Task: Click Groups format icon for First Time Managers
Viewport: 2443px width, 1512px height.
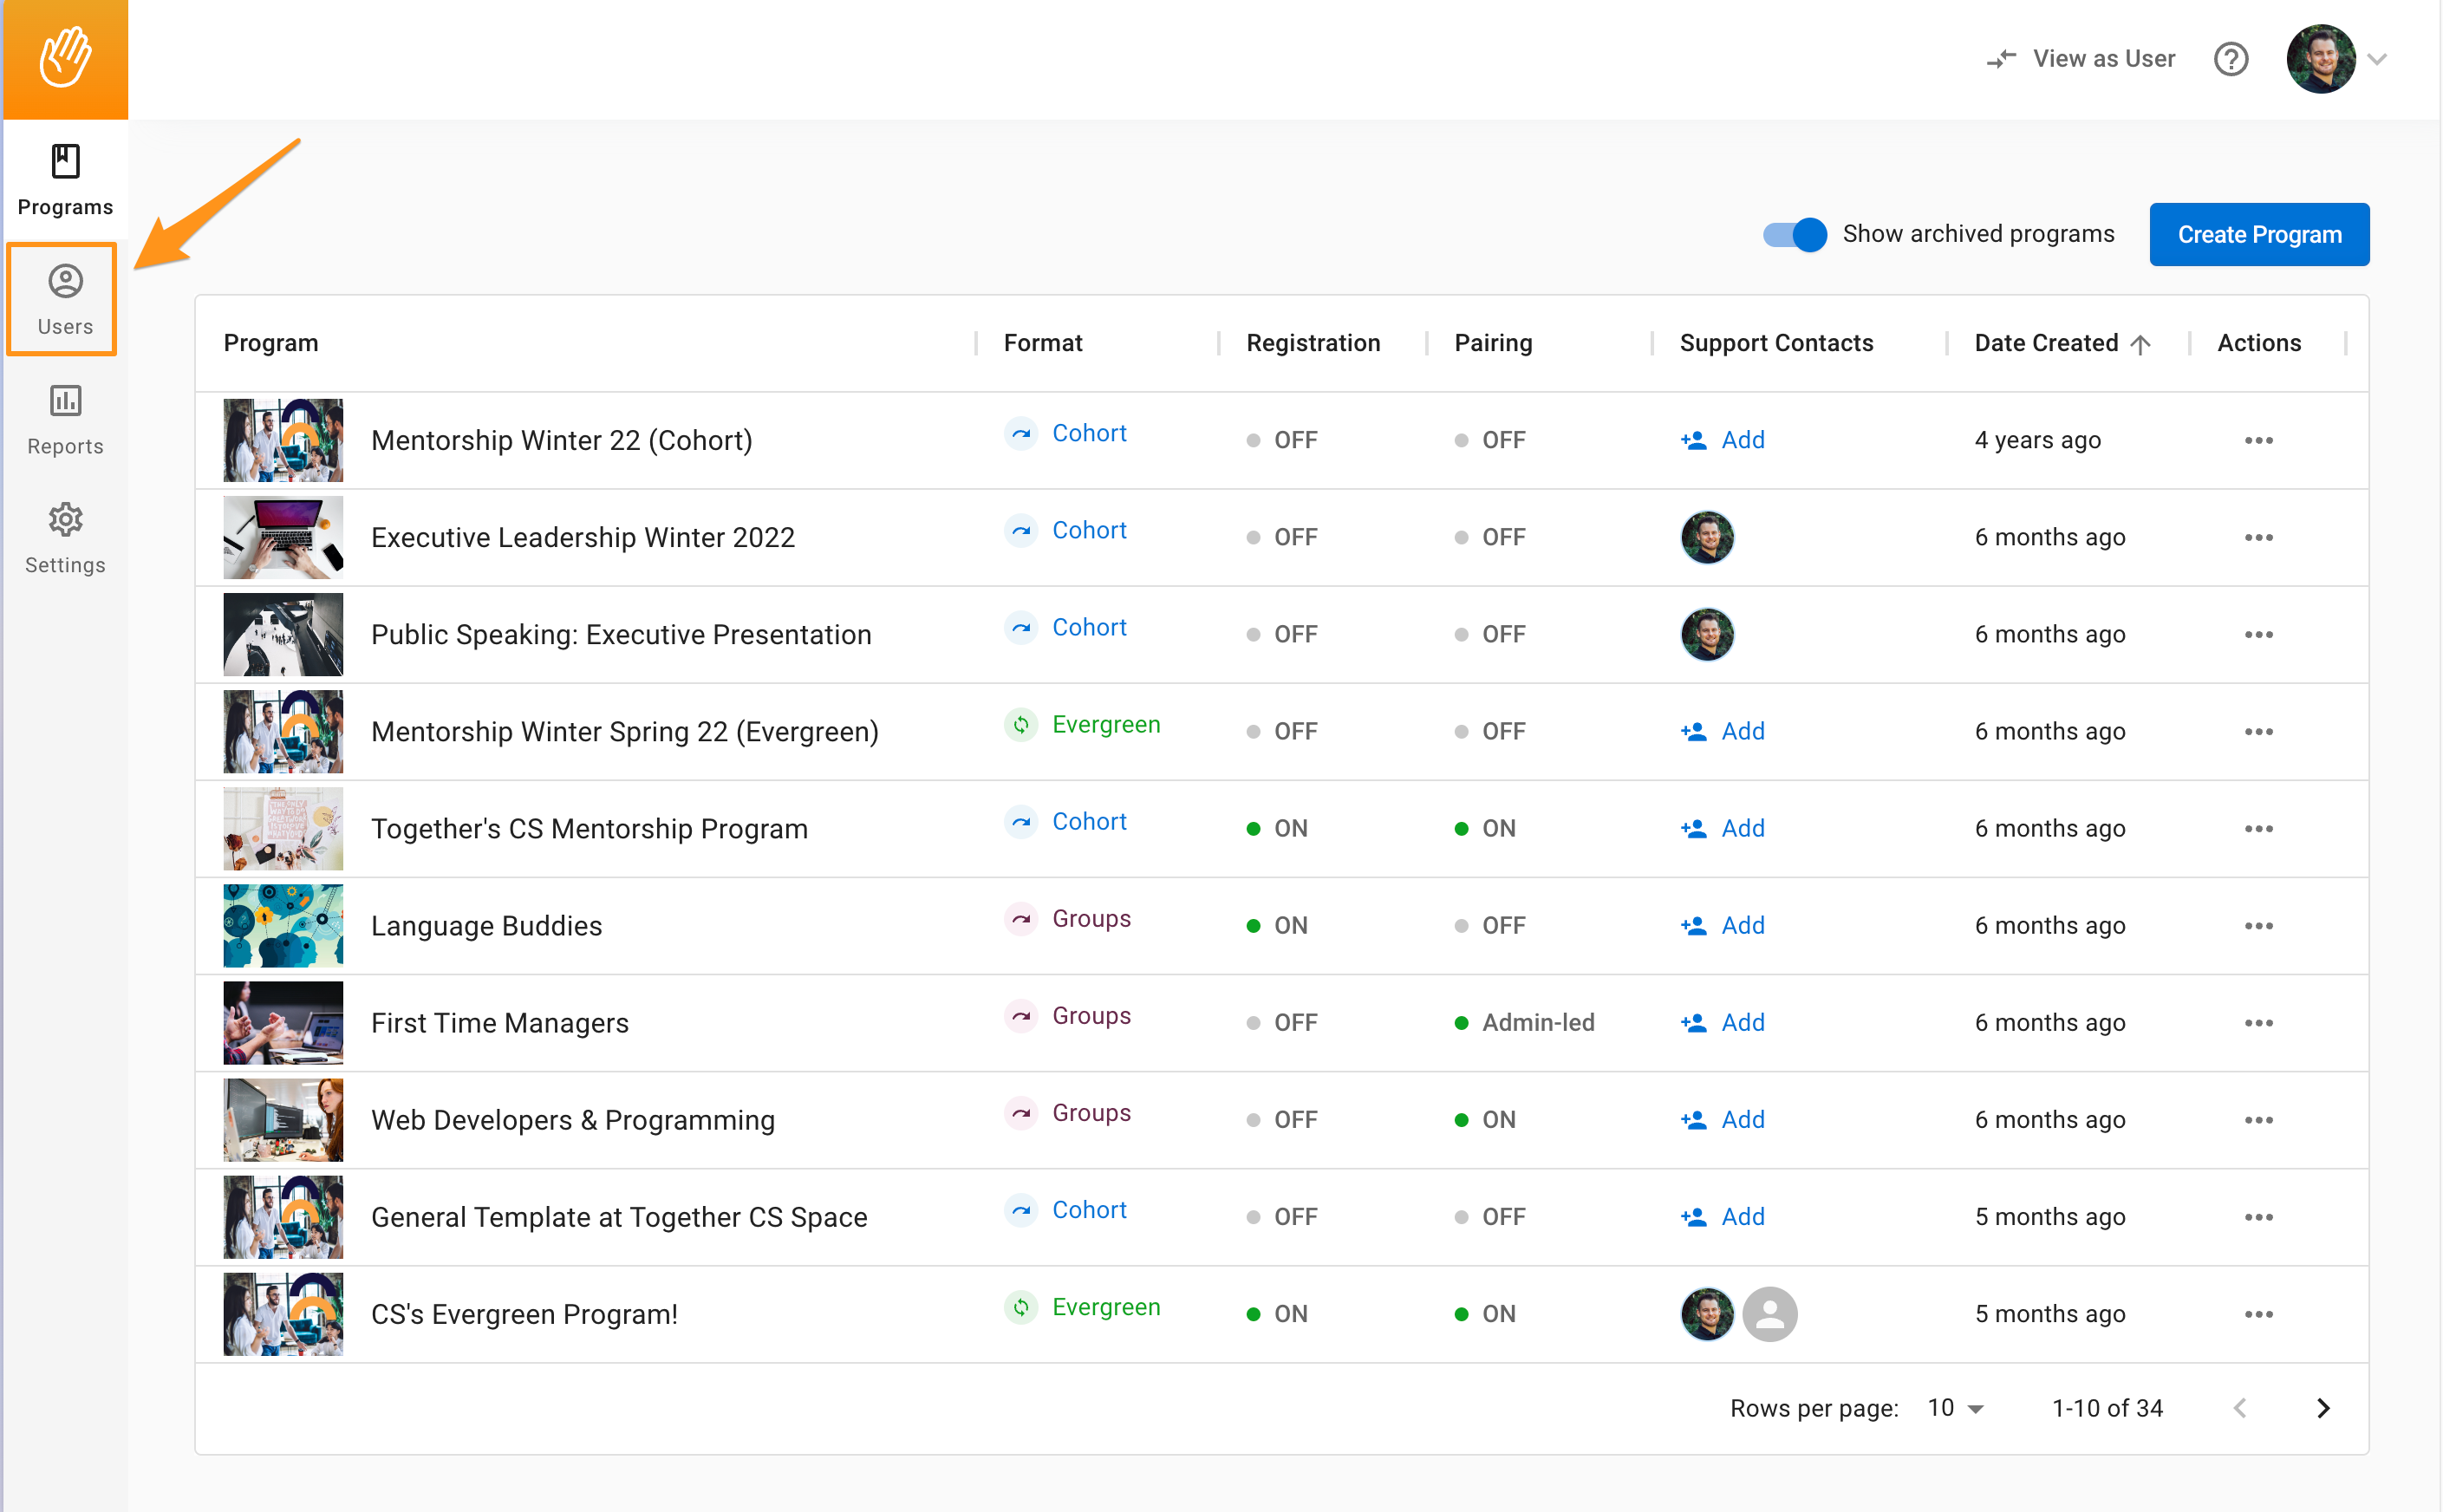Action: pos(1020,1015)
